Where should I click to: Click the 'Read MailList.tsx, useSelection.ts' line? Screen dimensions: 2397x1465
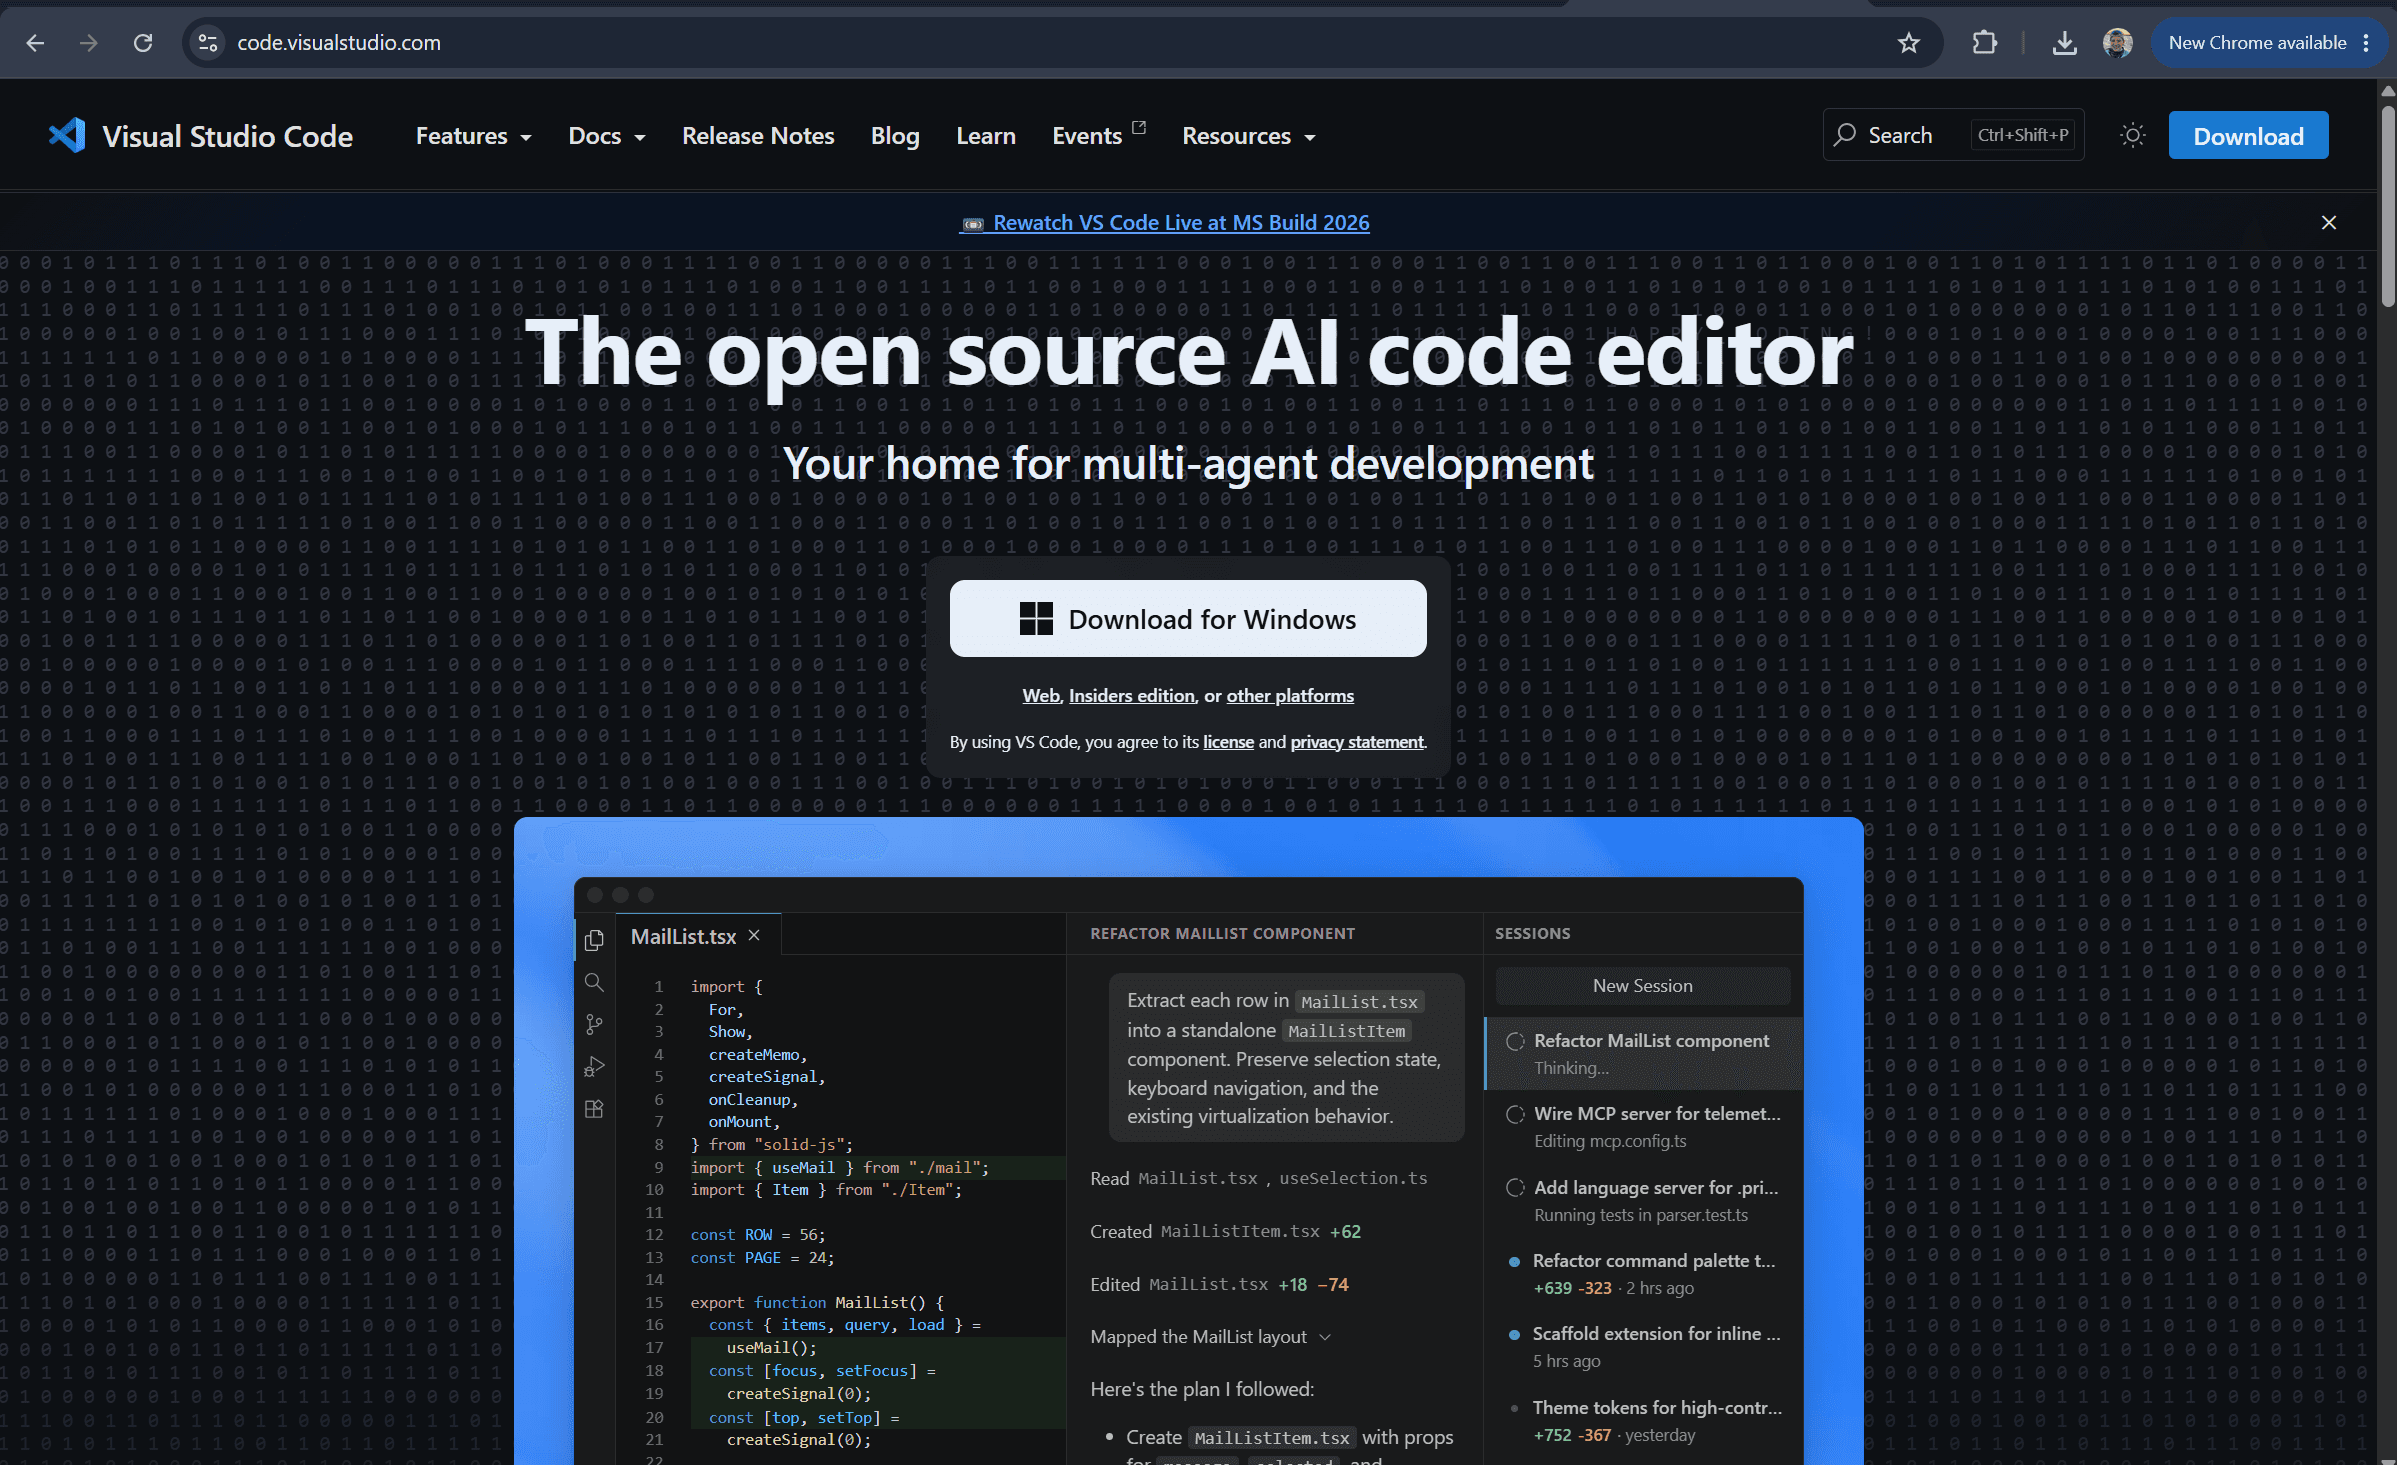(1258, 1178)
